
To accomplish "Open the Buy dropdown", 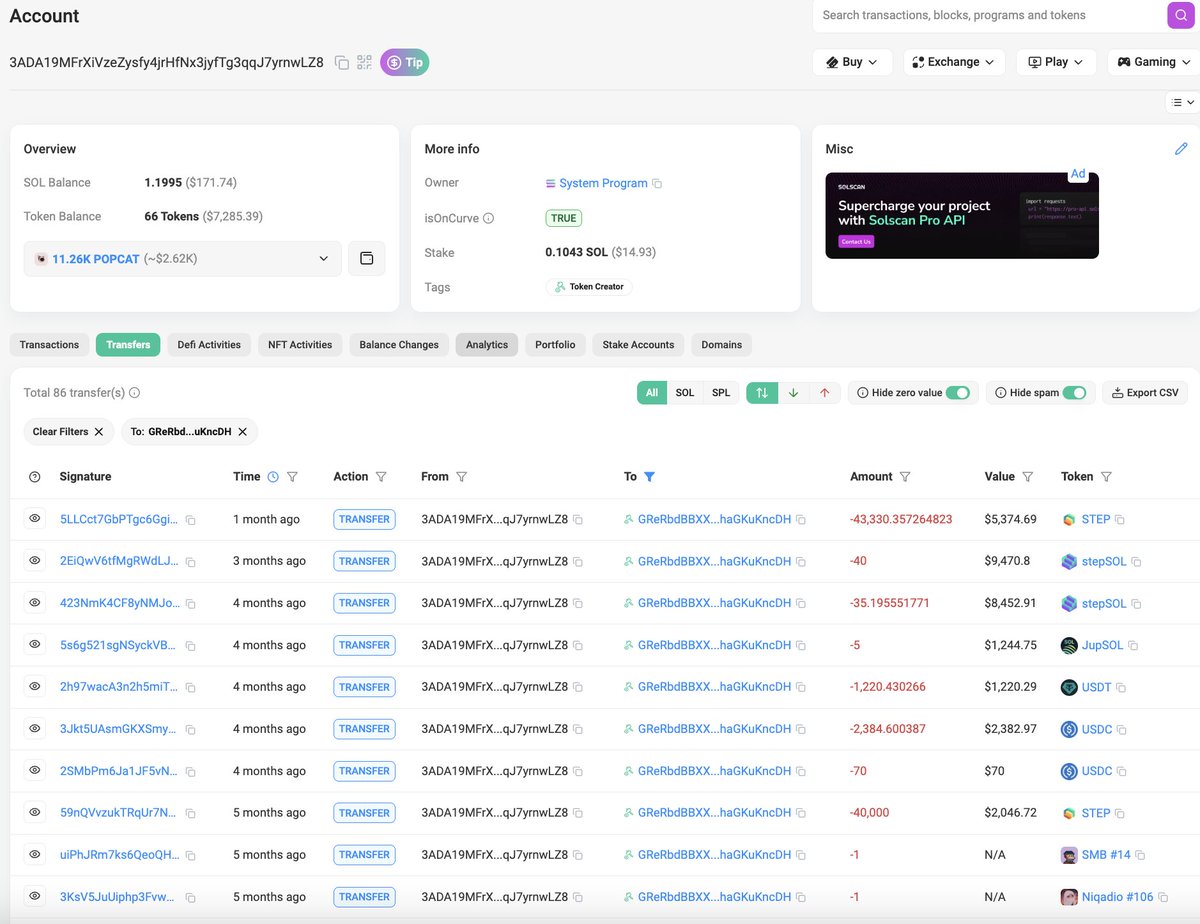I will tap(853, 62).
